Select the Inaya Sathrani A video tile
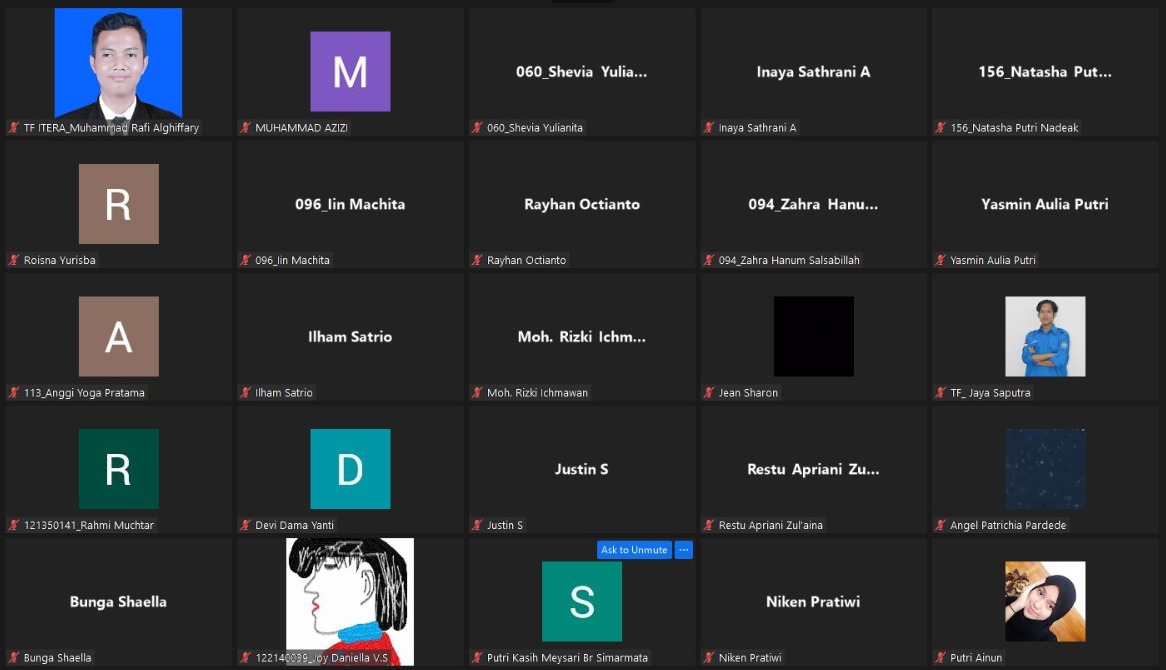This screenshot has height=670, width=1166. pos(813,72)
